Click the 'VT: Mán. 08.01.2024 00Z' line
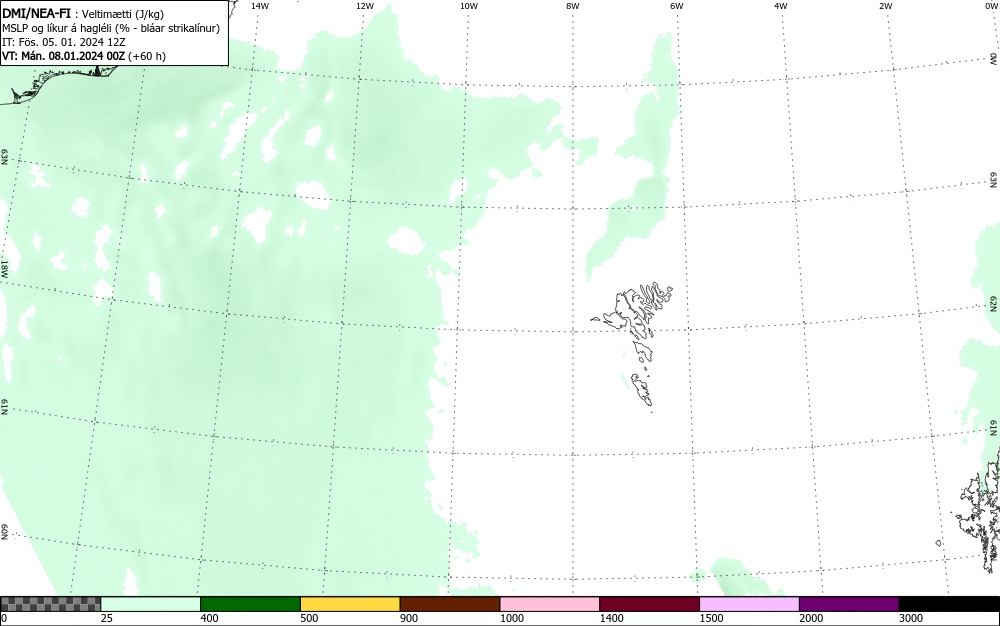Screen dimensions: 1000x626 64,56
